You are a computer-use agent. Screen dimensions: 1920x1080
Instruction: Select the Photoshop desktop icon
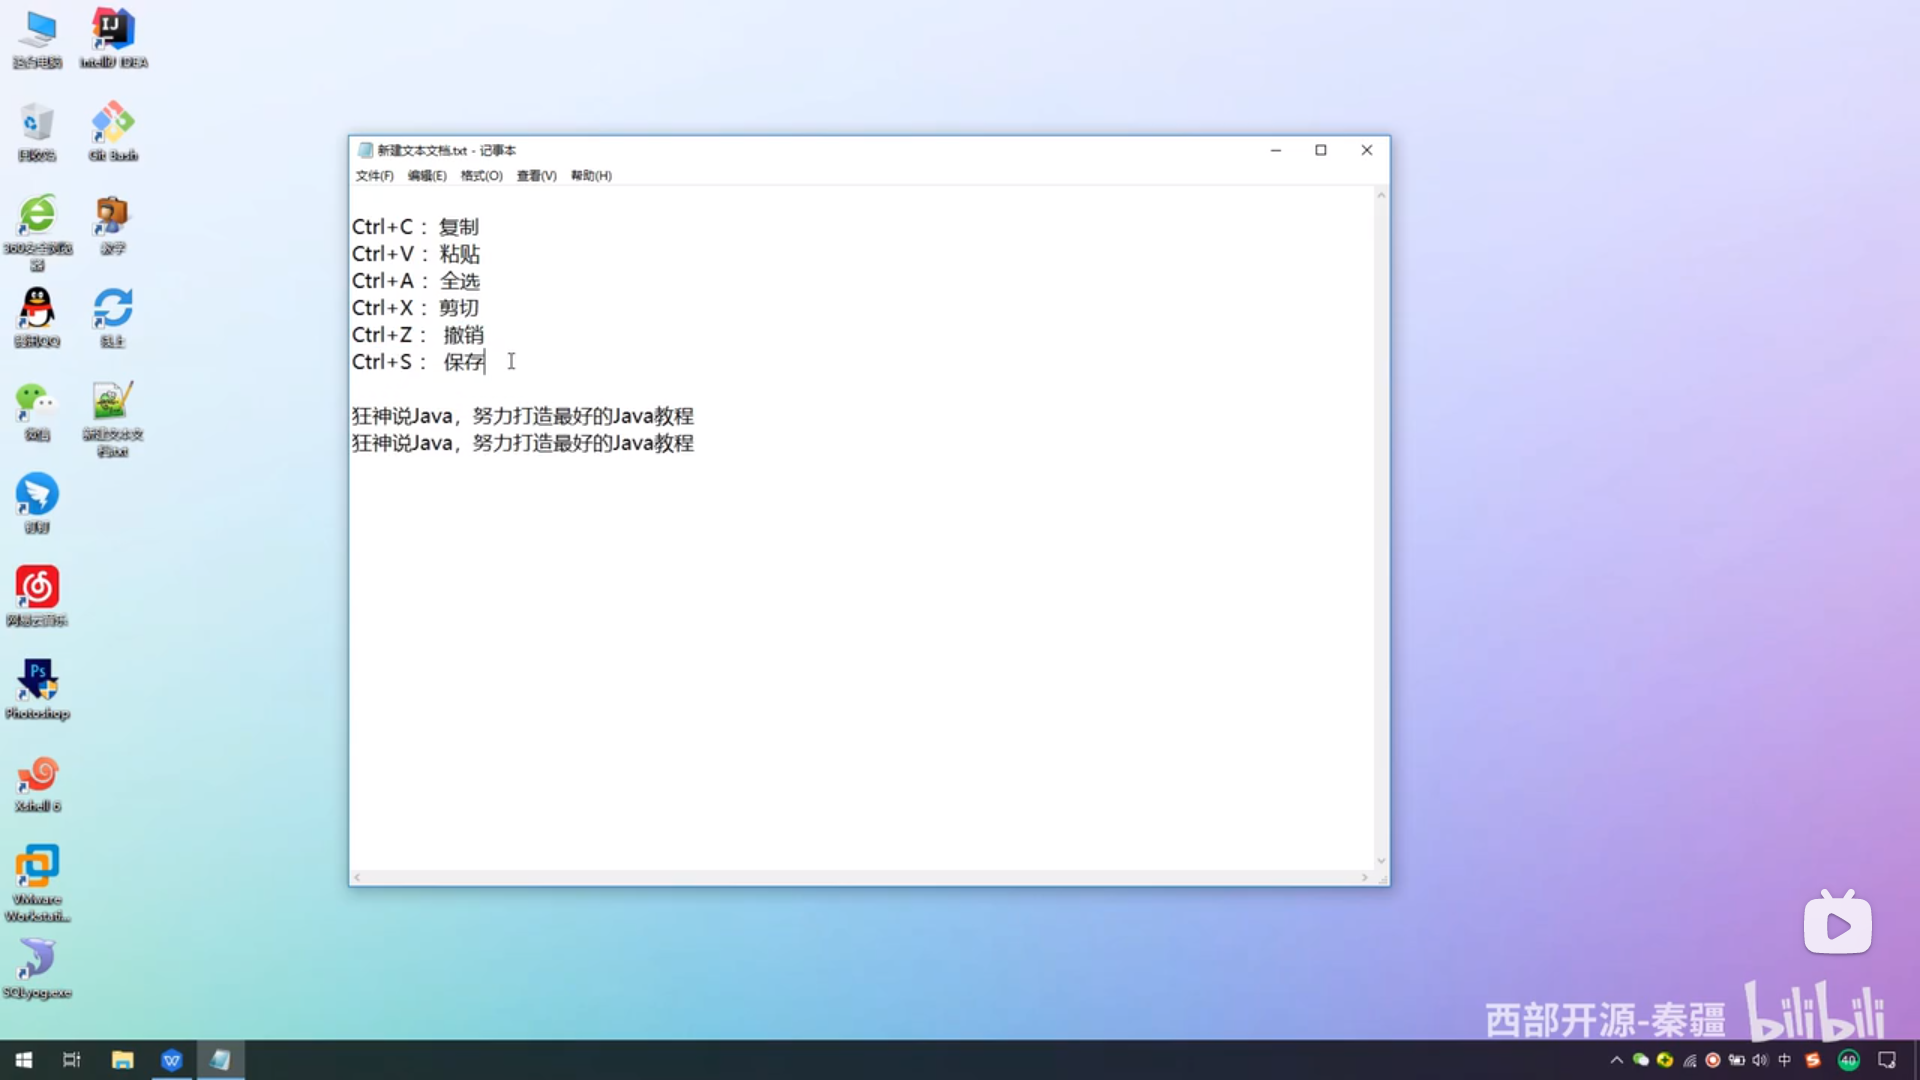click(x=38, y=680)
